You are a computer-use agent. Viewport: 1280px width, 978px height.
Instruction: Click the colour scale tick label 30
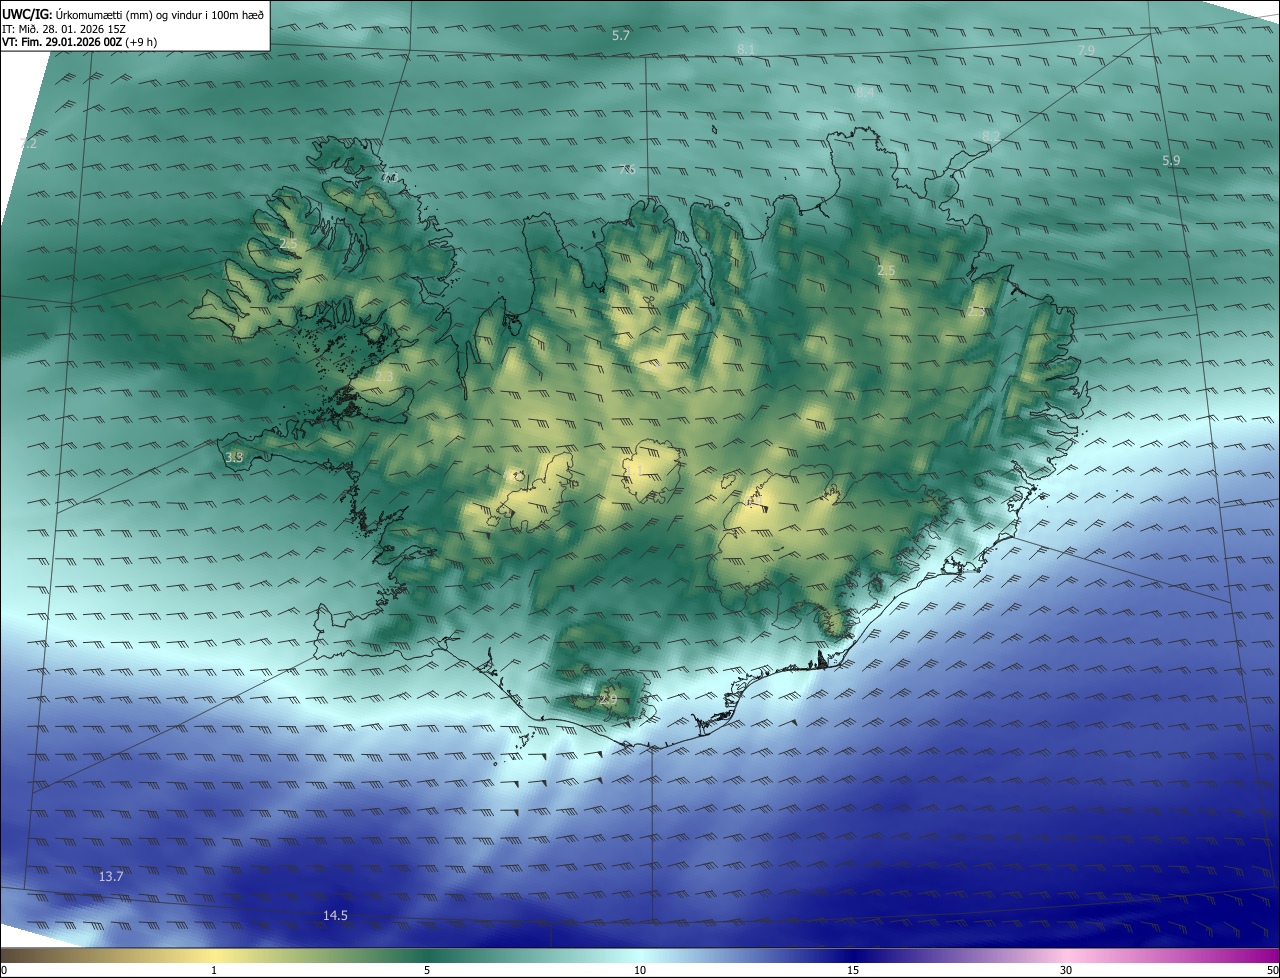(x=1066, y=970)
